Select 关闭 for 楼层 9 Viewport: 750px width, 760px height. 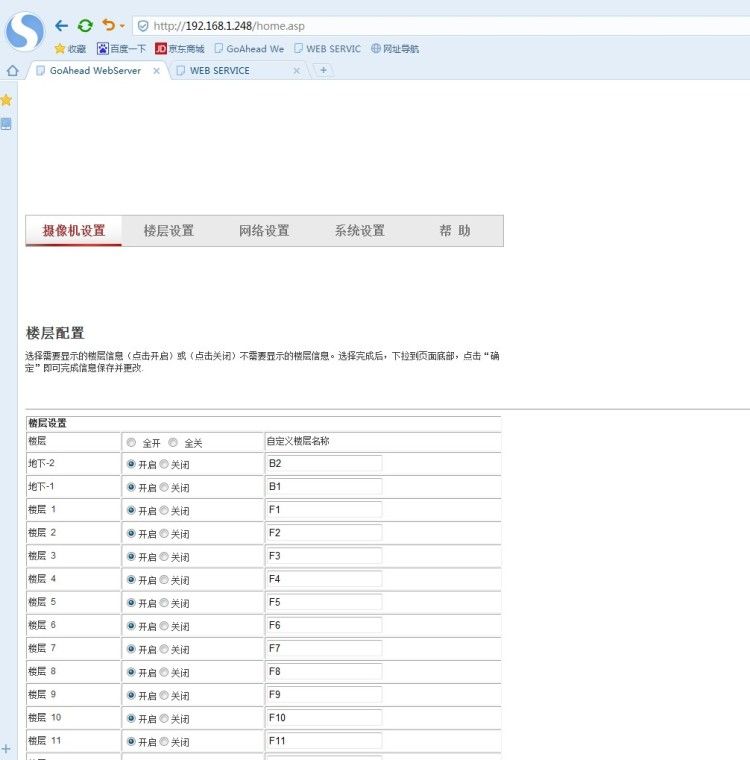[164, 695]
